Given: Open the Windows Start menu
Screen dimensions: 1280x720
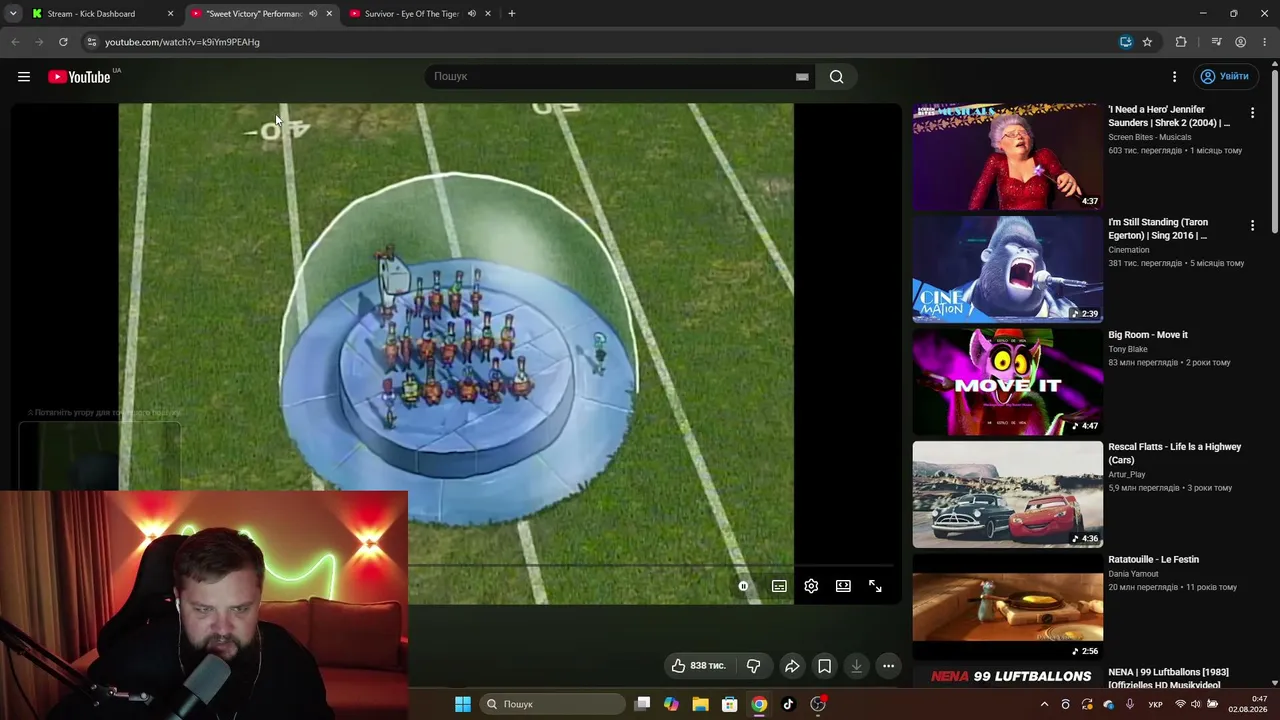Looking at the screenshot, I should coord(463,704).
